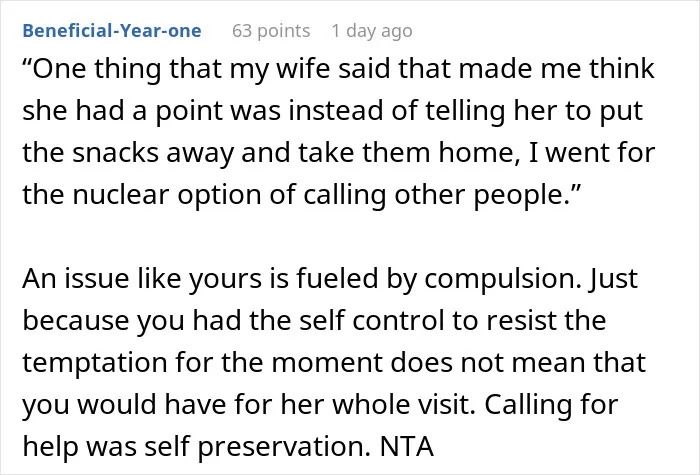The height and width of the screenshot is (475, 700).
Task: Click the 1 day ago timestamp
Action: [x=371, y=31]
